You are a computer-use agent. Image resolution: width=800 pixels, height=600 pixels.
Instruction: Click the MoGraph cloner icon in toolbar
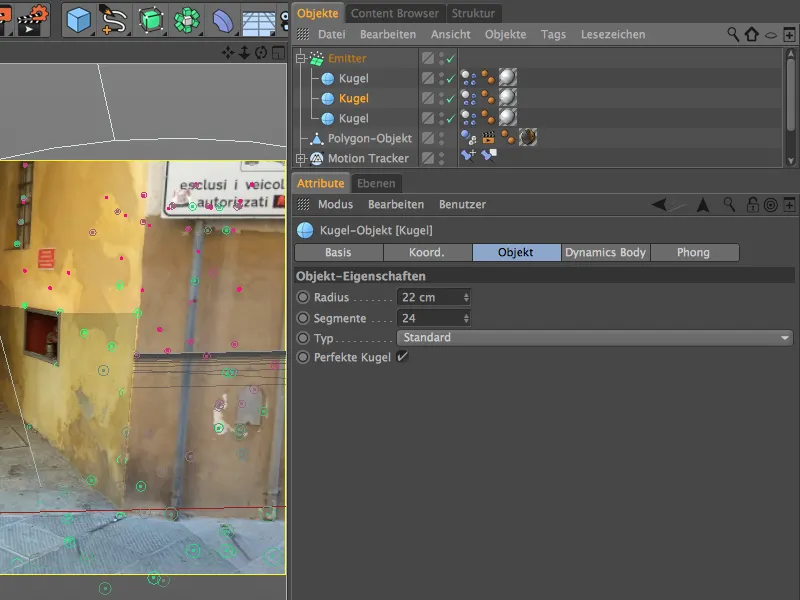tap(187, 19)
